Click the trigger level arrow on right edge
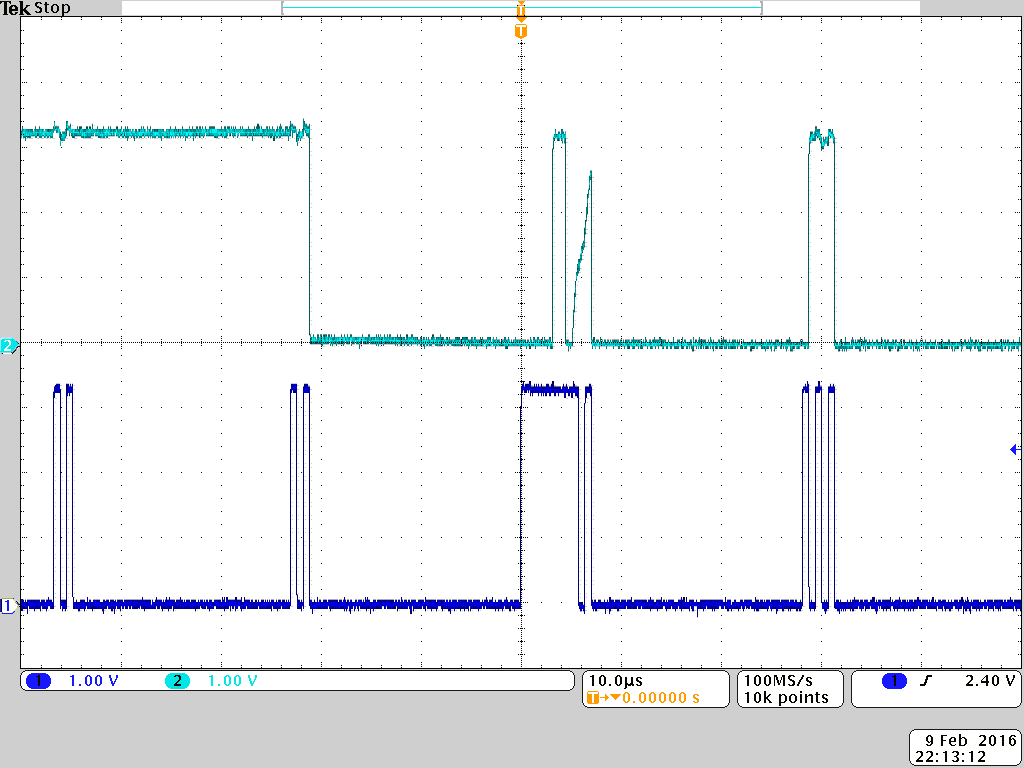Screen dimensions: 1024x768 pyautogui.click(x=1015, y=449)
